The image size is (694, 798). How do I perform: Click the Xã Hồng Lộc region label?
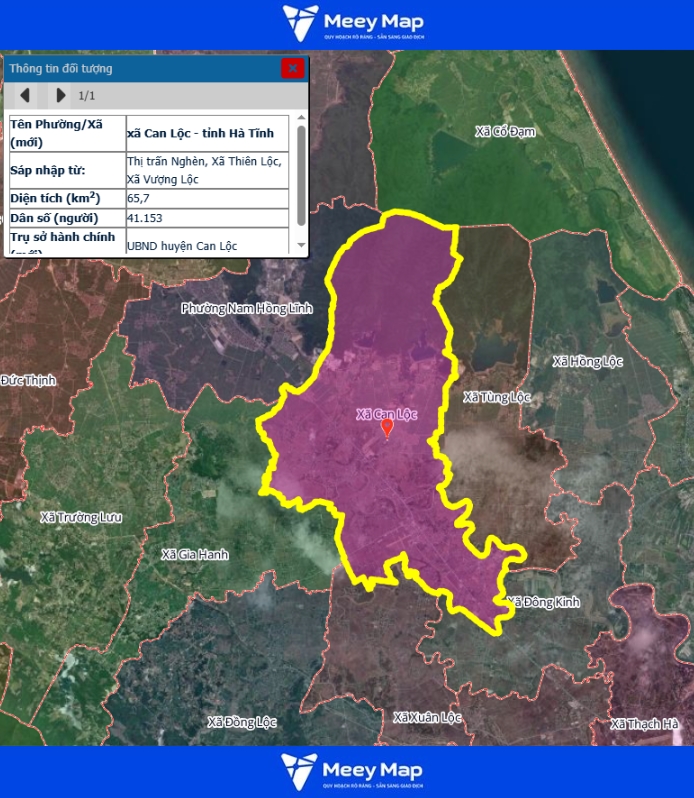point(588,361)
